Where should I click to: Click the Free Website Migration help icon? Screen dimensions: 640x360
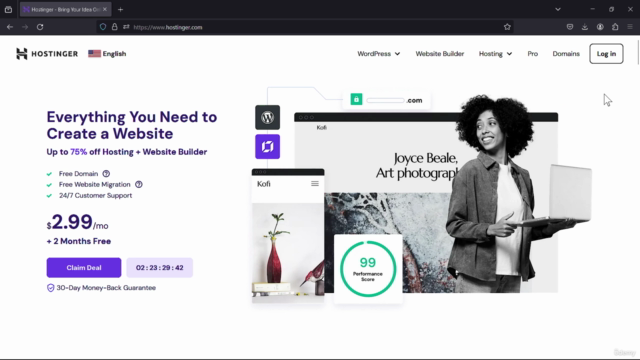[x=139, y=184]
